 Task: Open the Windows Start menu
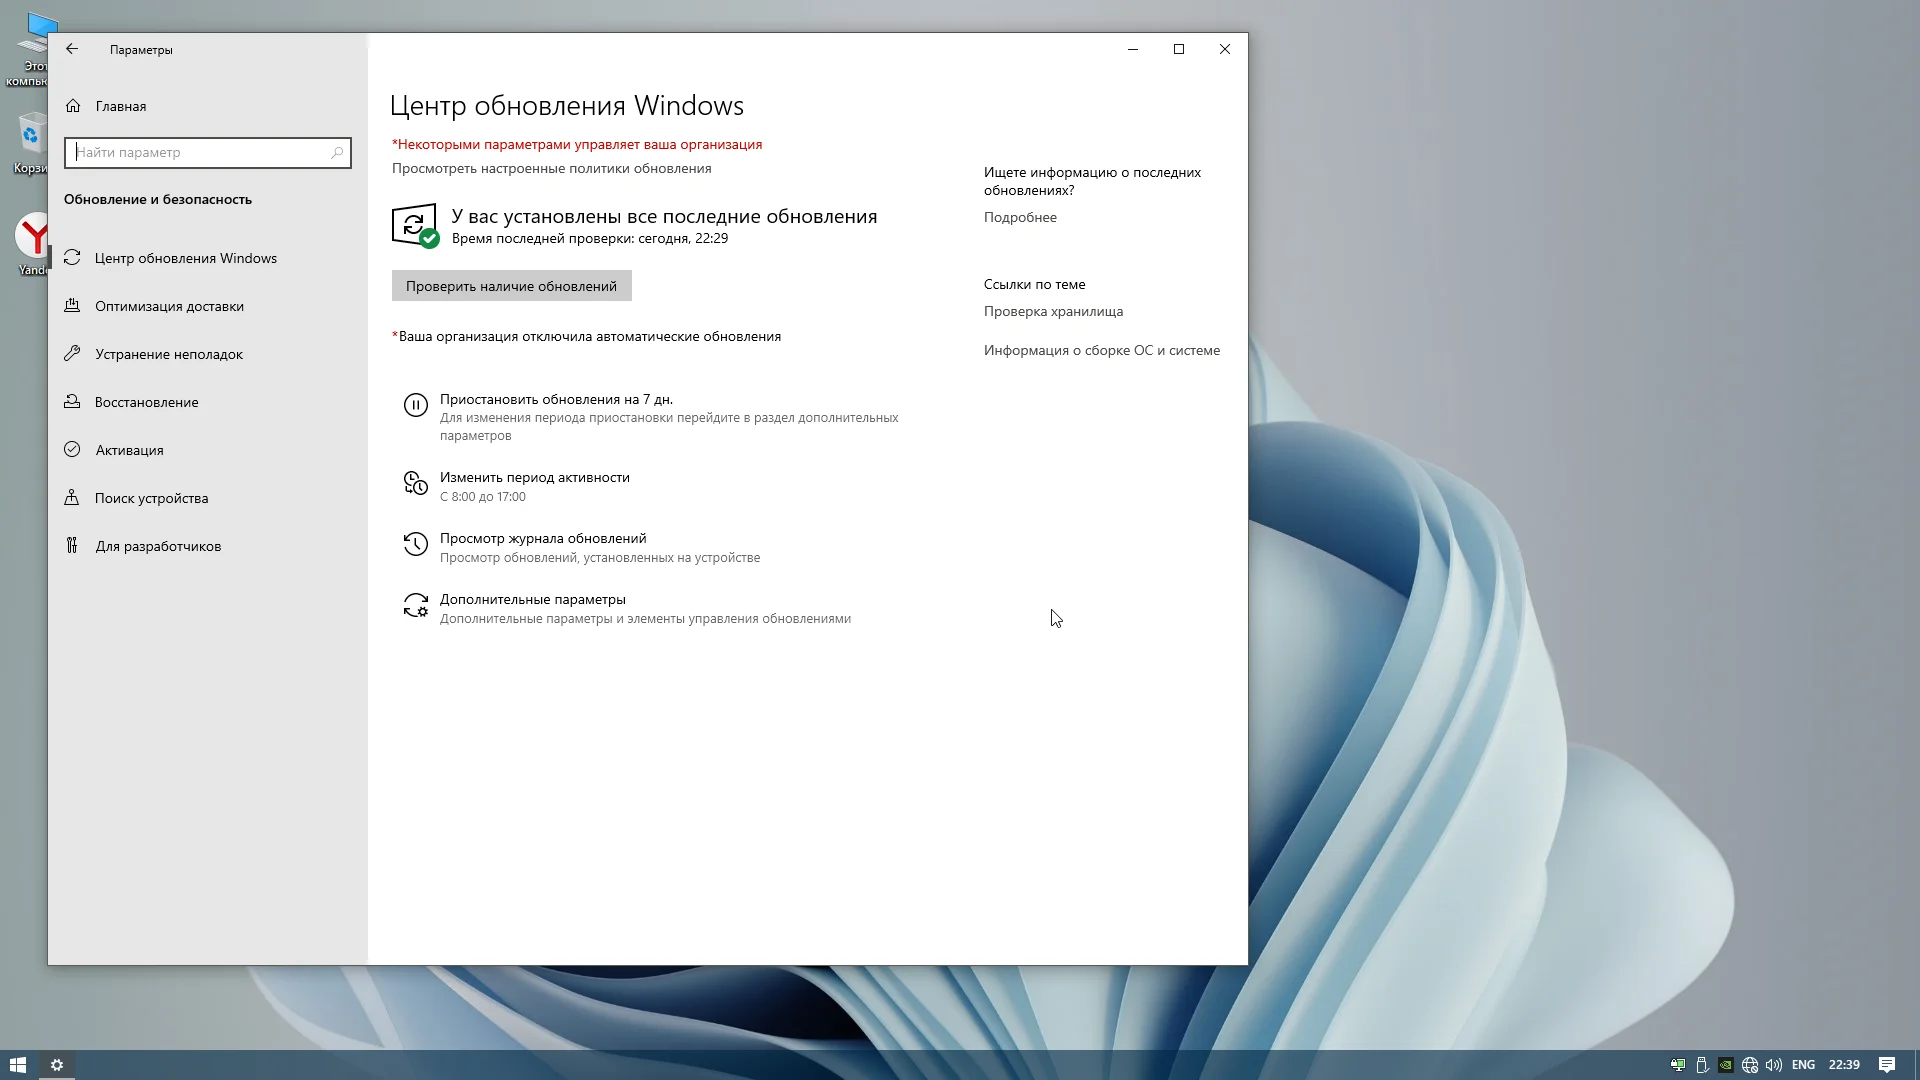pos(18,1065)
